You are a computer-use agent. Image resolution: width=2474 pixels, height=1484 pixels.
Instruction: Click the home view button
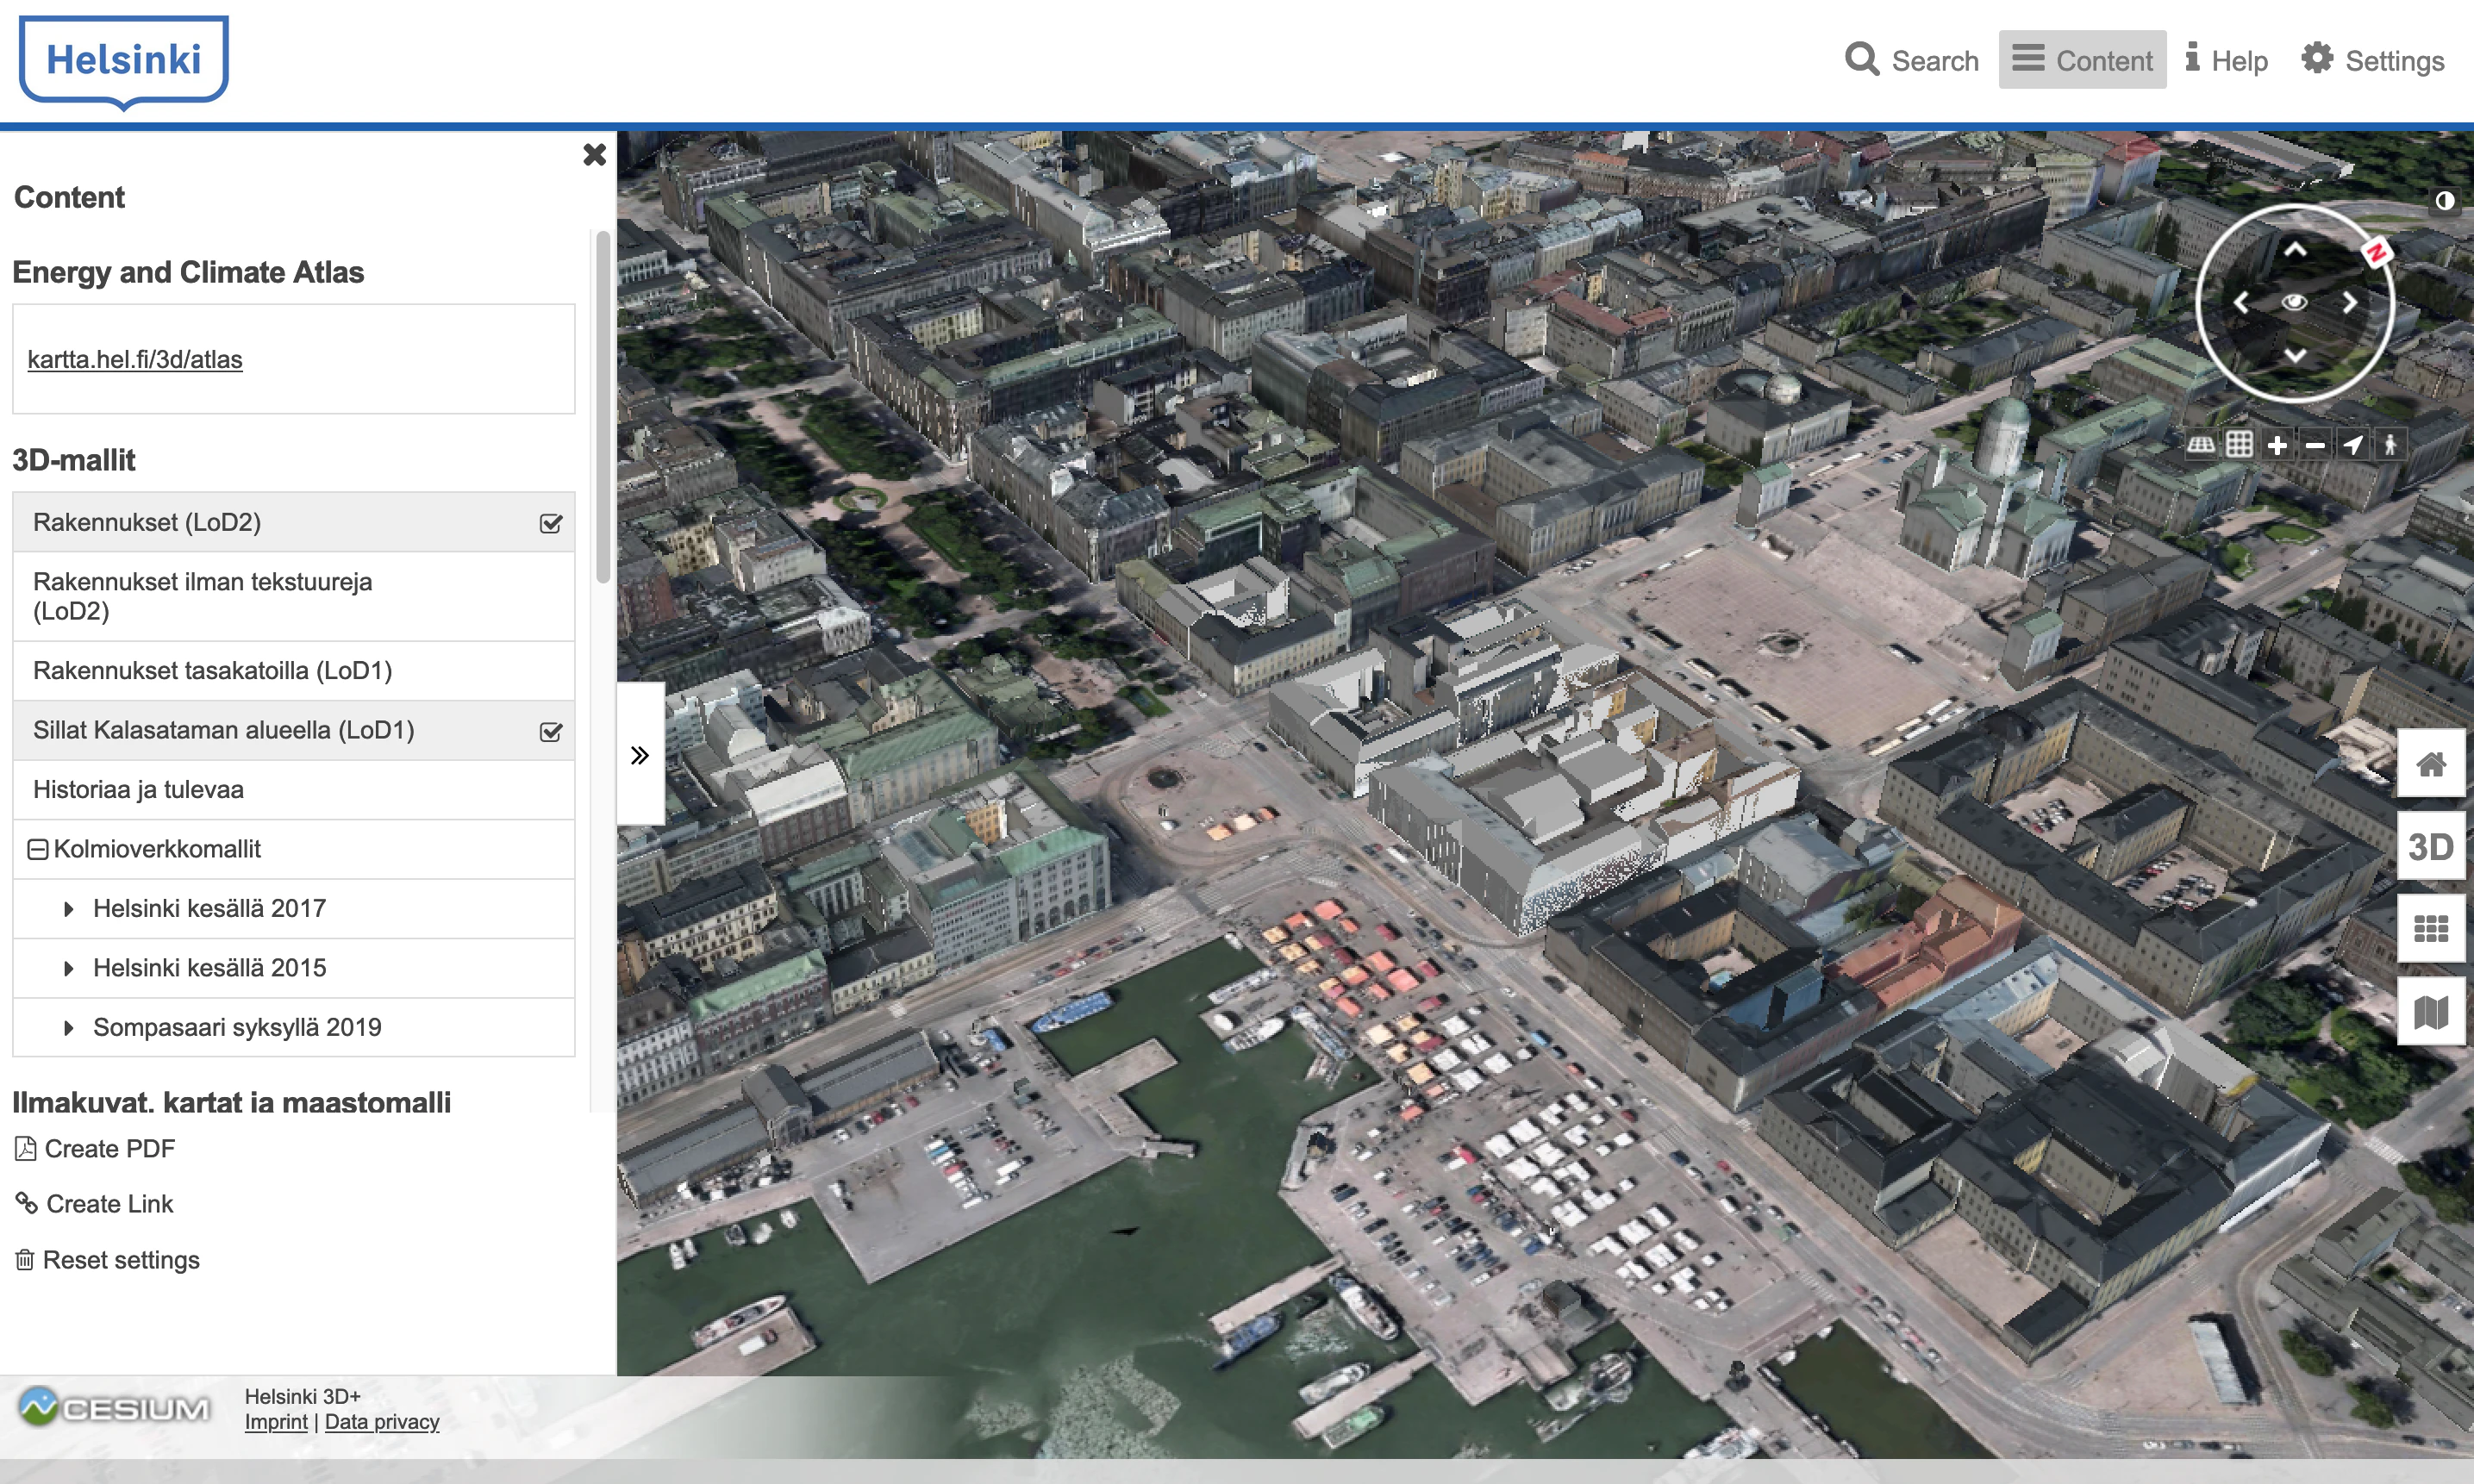pyautogui.click(x=2431, y=764)
